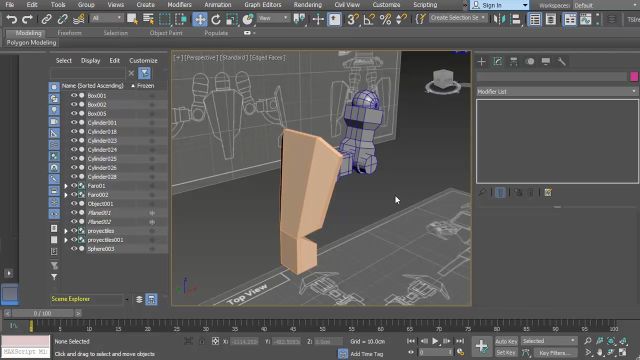
Task: Click the MAXScript mini listener field
Action: tap(25, 352)
